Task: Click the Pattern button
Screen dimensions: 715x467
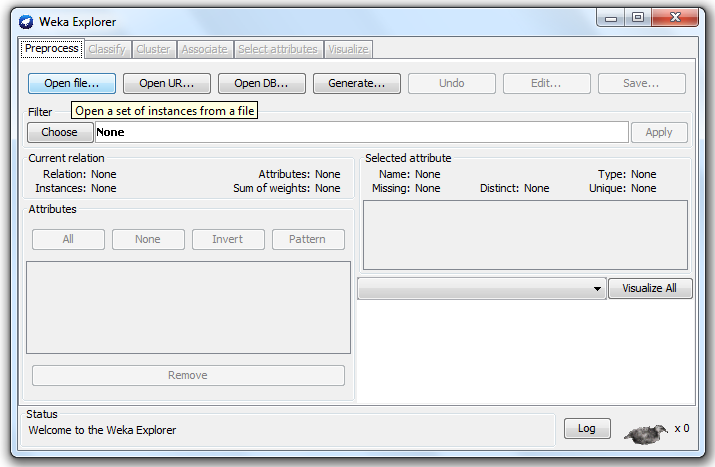Action: 308,239
